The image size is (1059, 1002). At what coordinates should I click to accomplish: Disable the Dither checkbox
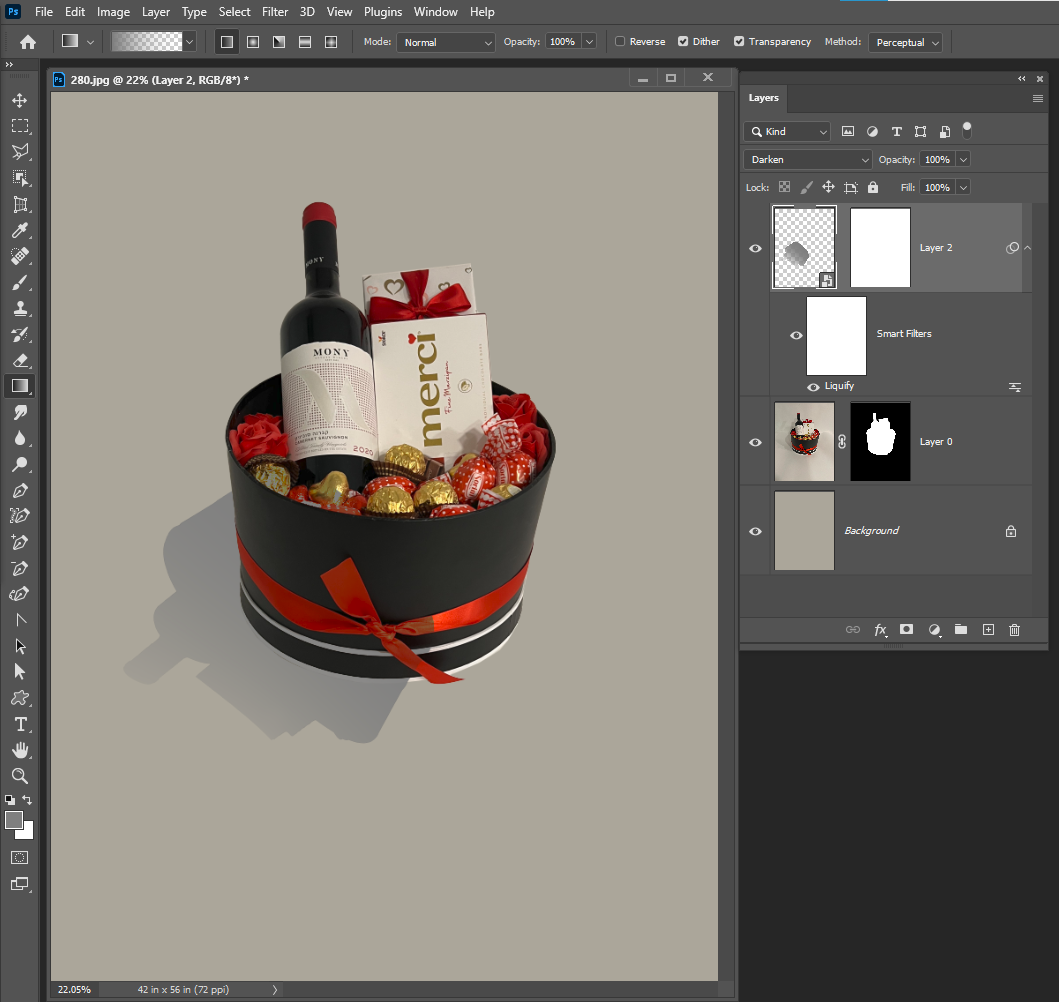tap(683, 42)
